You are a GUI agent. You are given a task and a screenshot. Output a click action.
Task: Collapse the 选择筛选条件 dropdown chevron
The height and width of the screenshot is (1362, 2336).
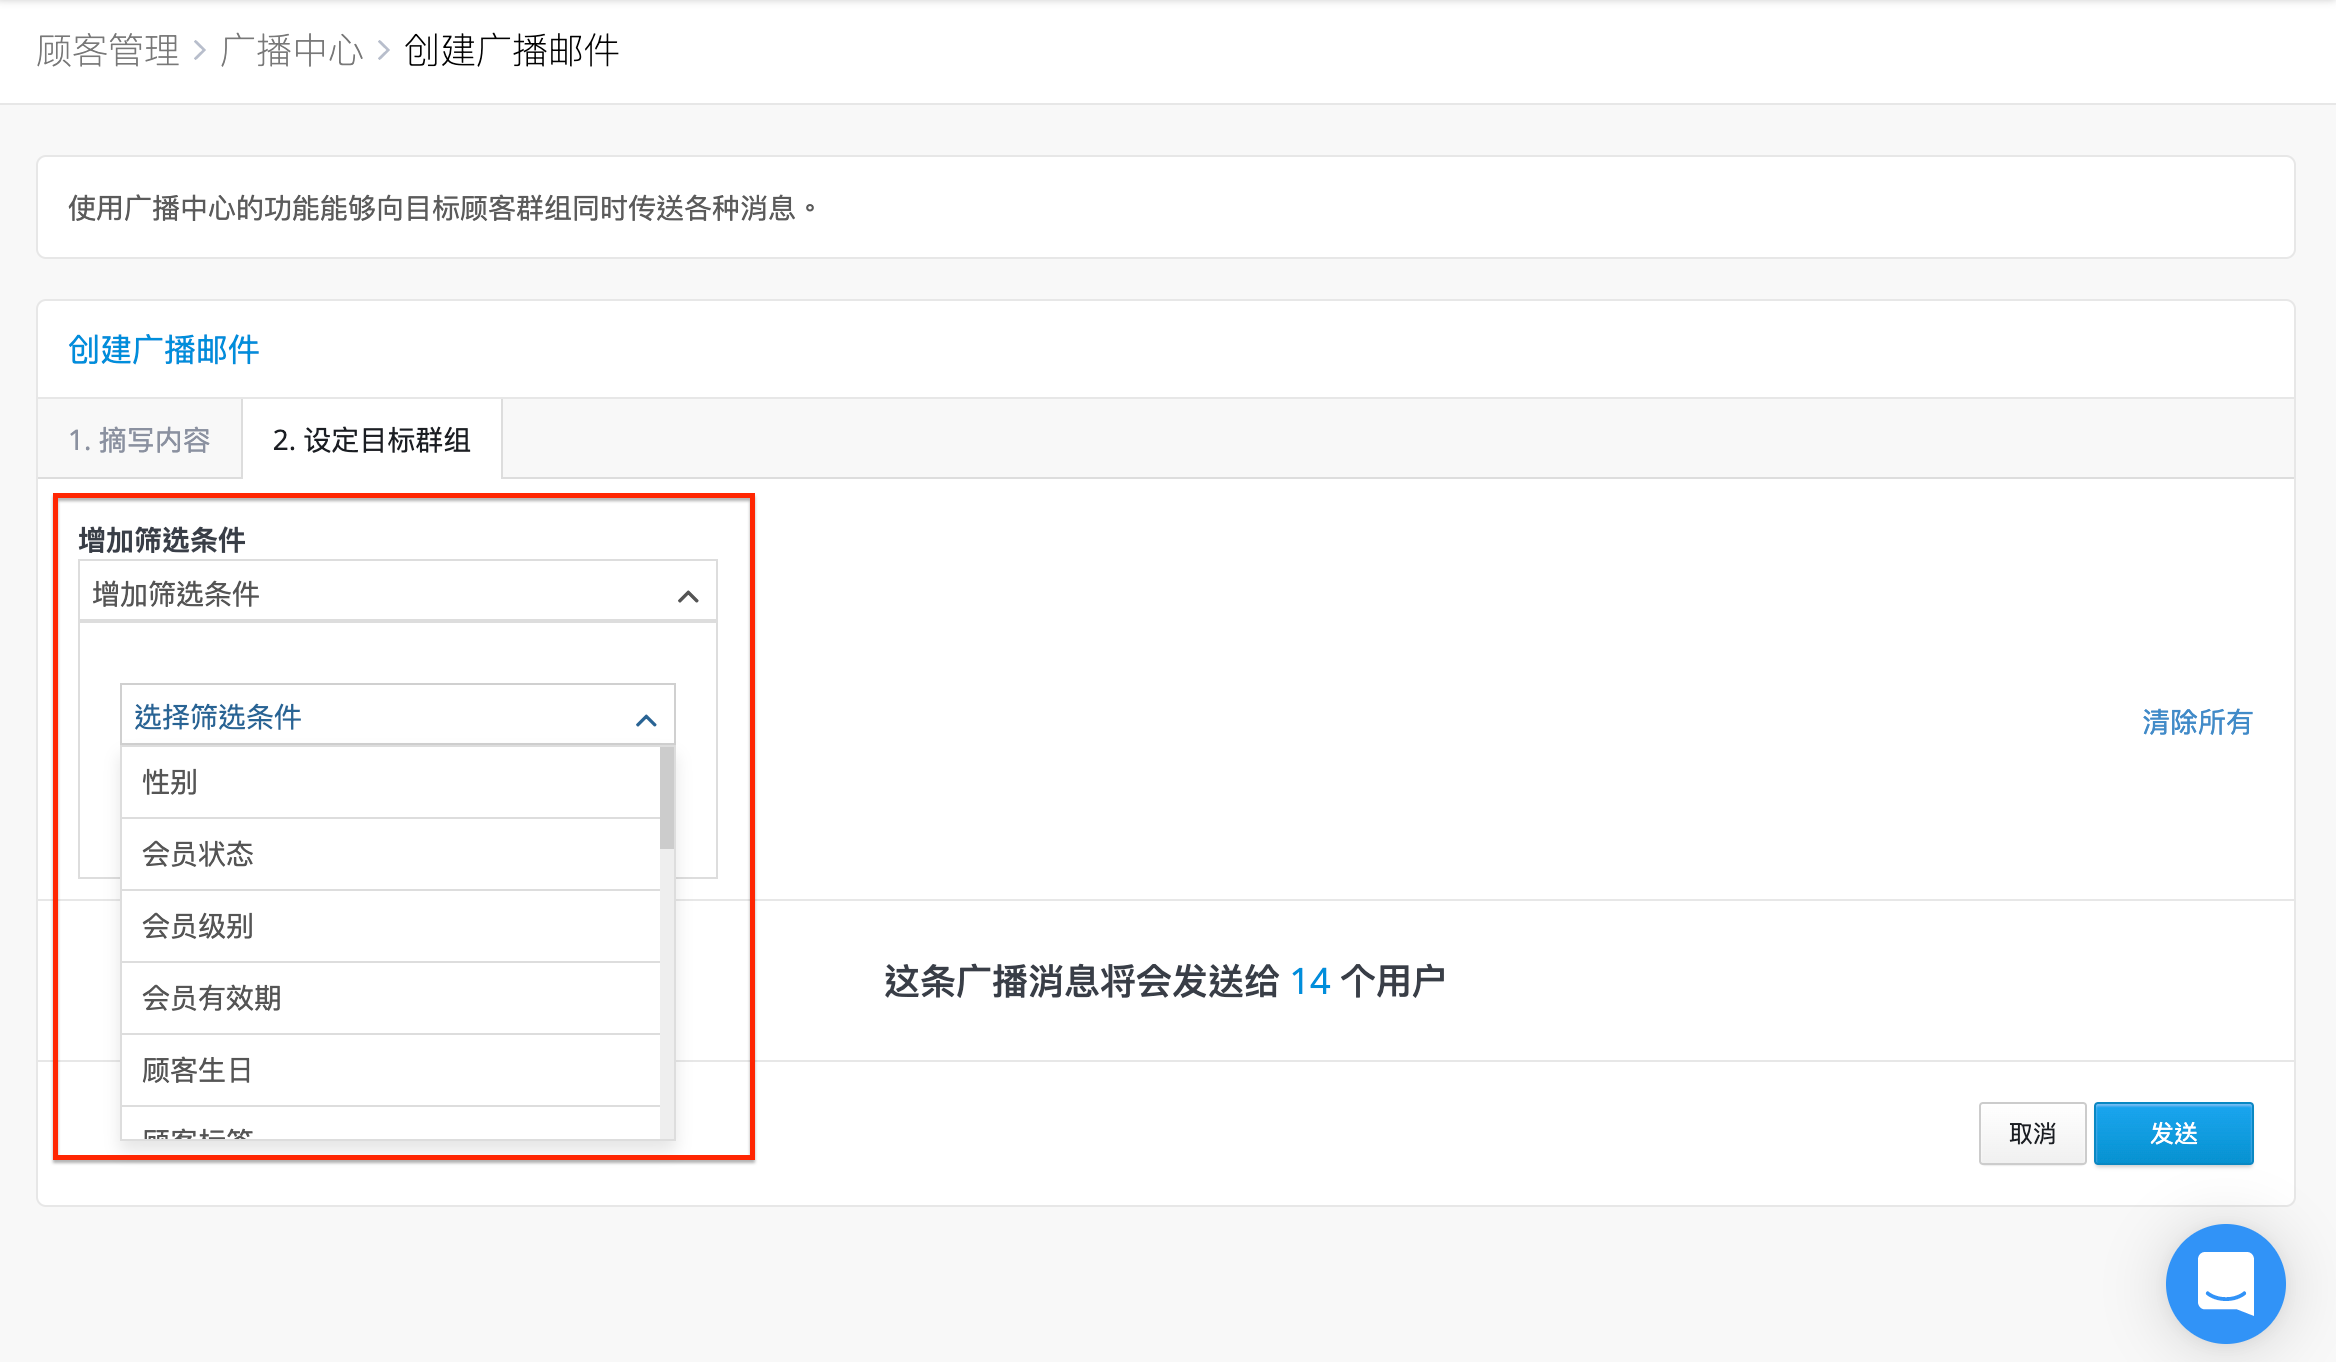point(646,720)
